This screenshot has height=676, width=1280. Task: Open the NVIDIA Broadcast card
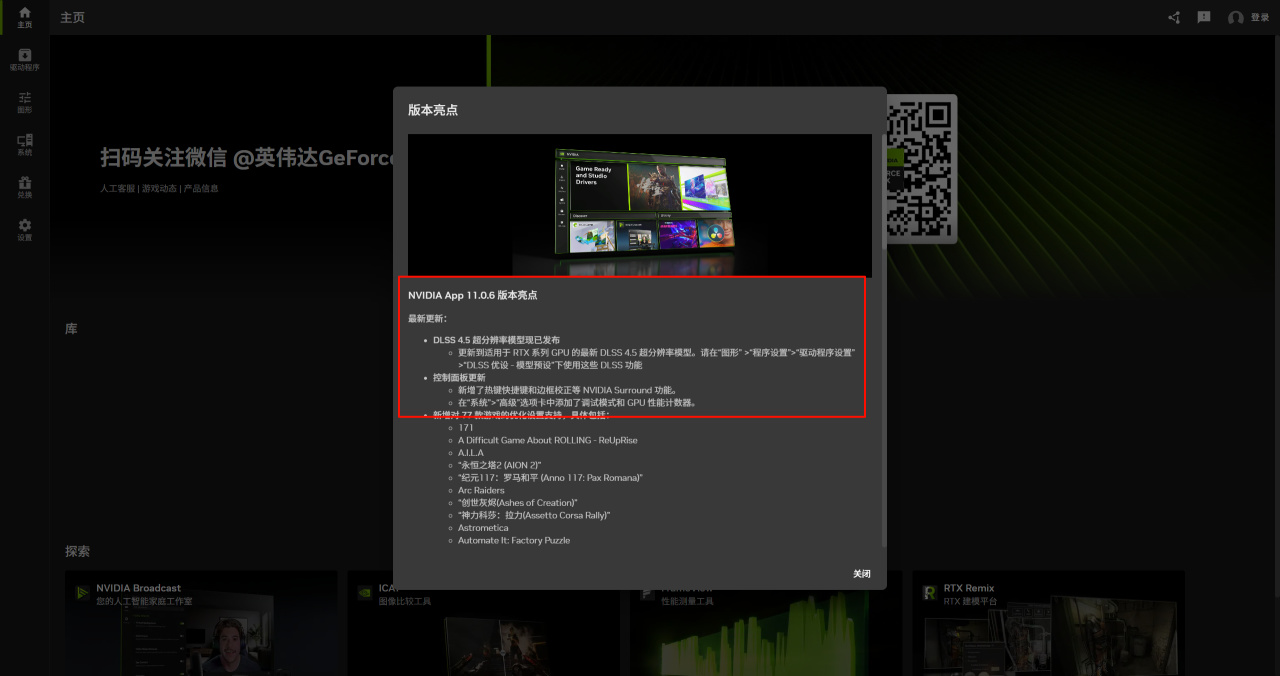pyautogui.click(x=201, y=623)
